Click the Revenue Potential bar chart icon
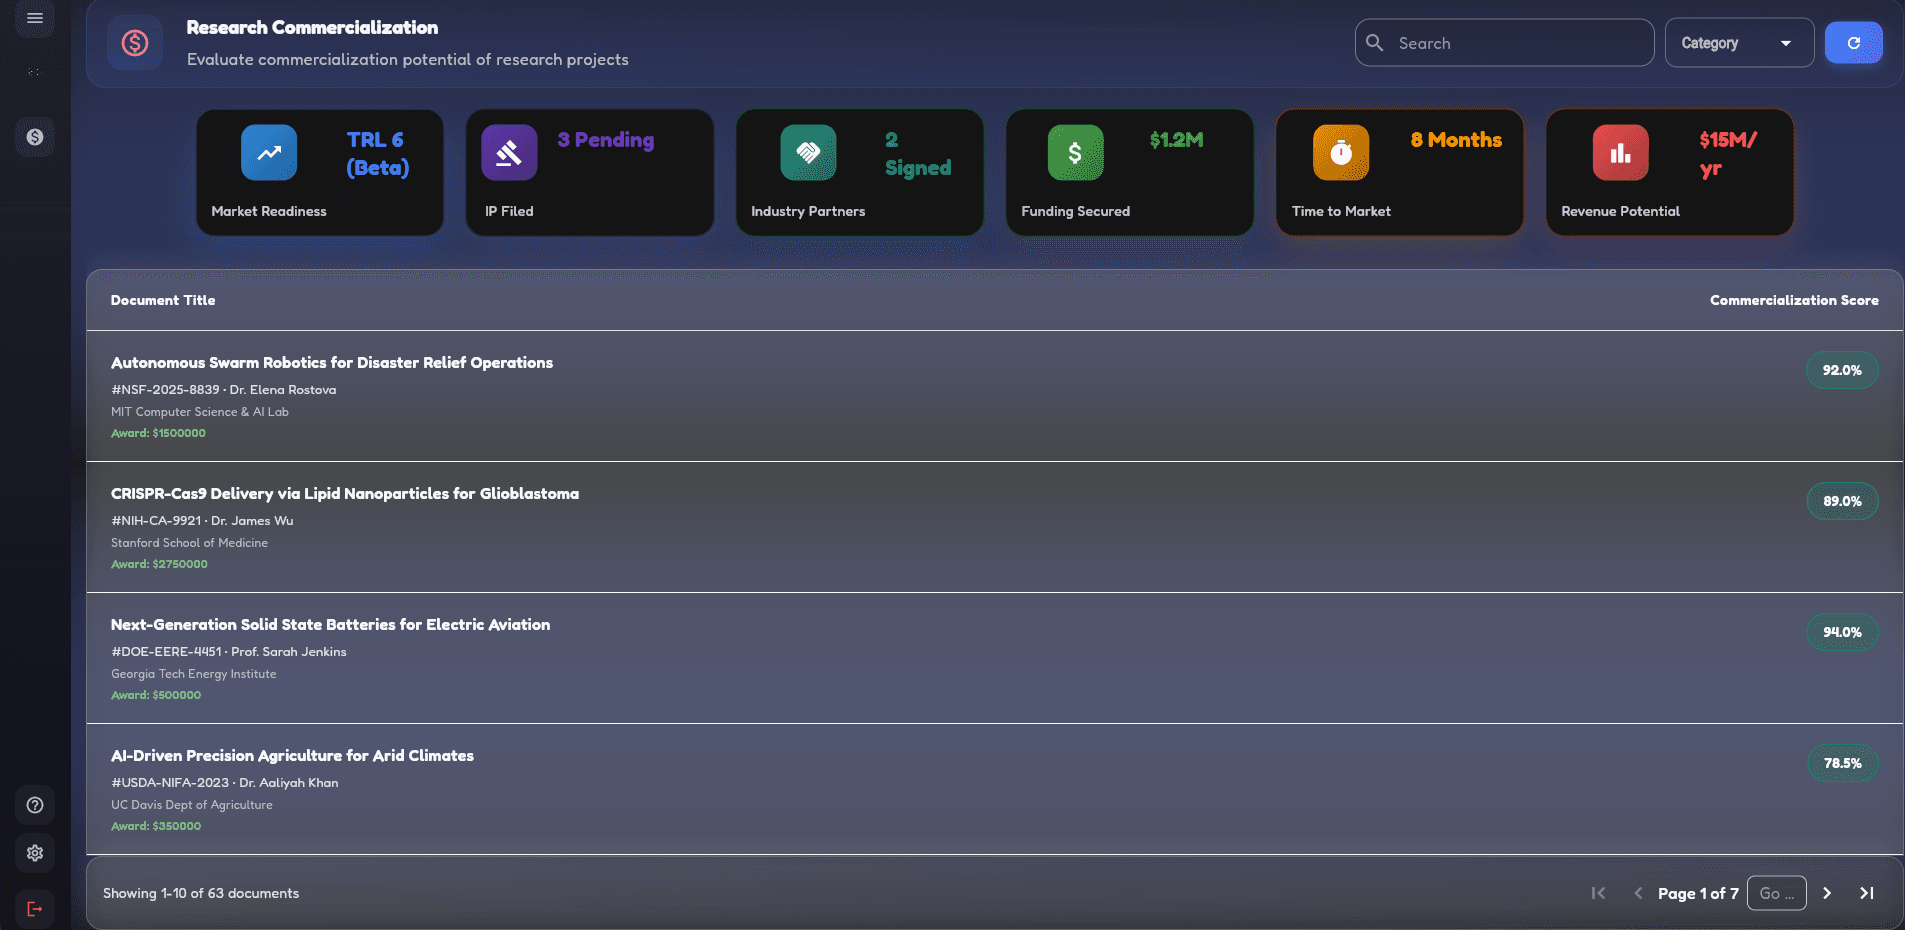The height and width of the screenshot is (930, 1905). click(1620, 153)
